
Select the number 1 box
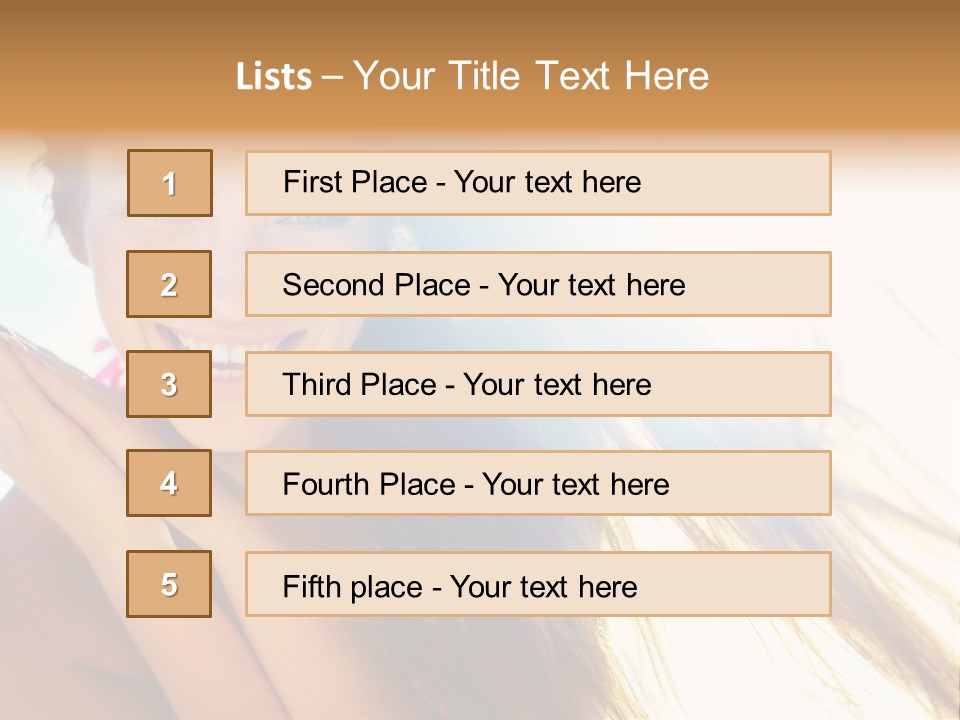click(170, 183)
